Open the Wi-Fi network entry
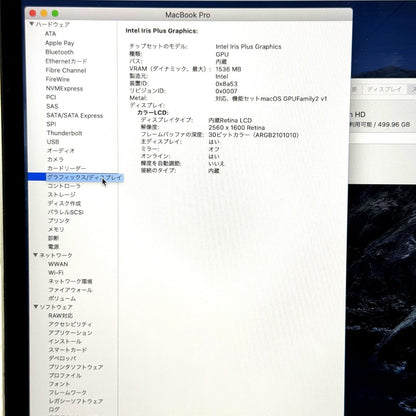This screenshot has height=416, width=416. pyautogui.click(x=56, y=273)
